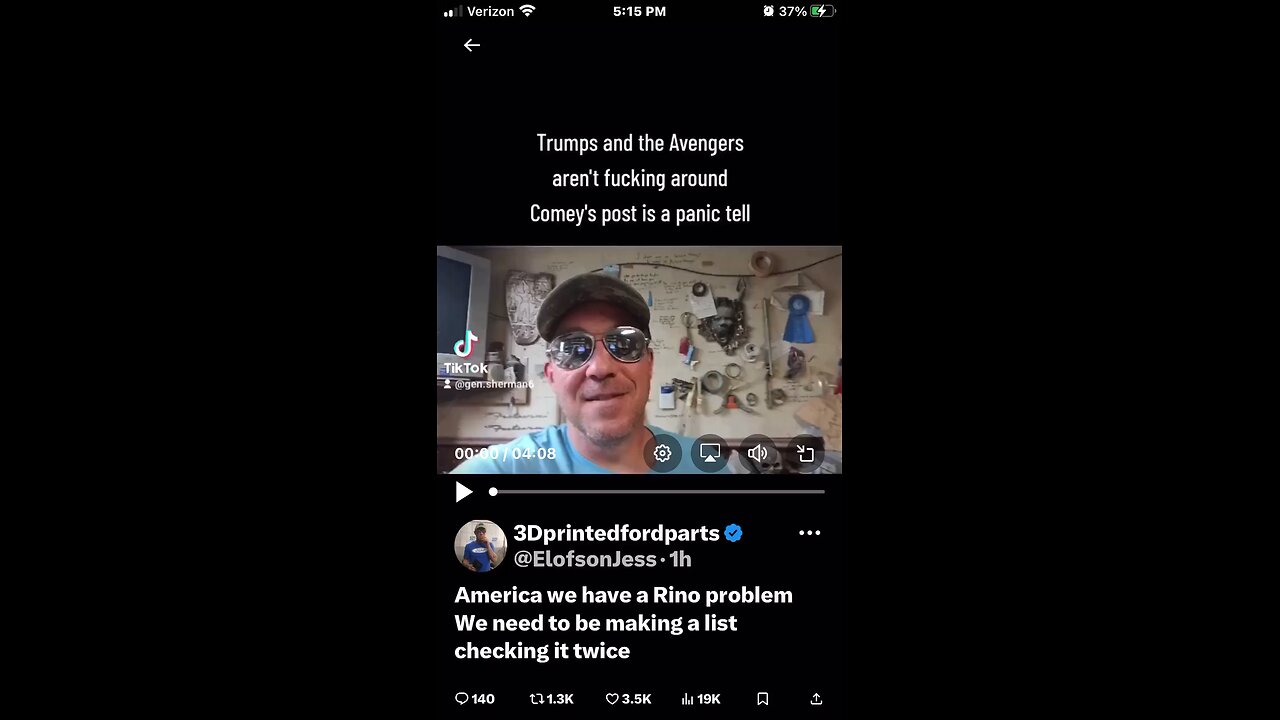The width and height of the screenshot is (1280, 720).
Task: Tap the blue verified badge
Action: (734, 533)
